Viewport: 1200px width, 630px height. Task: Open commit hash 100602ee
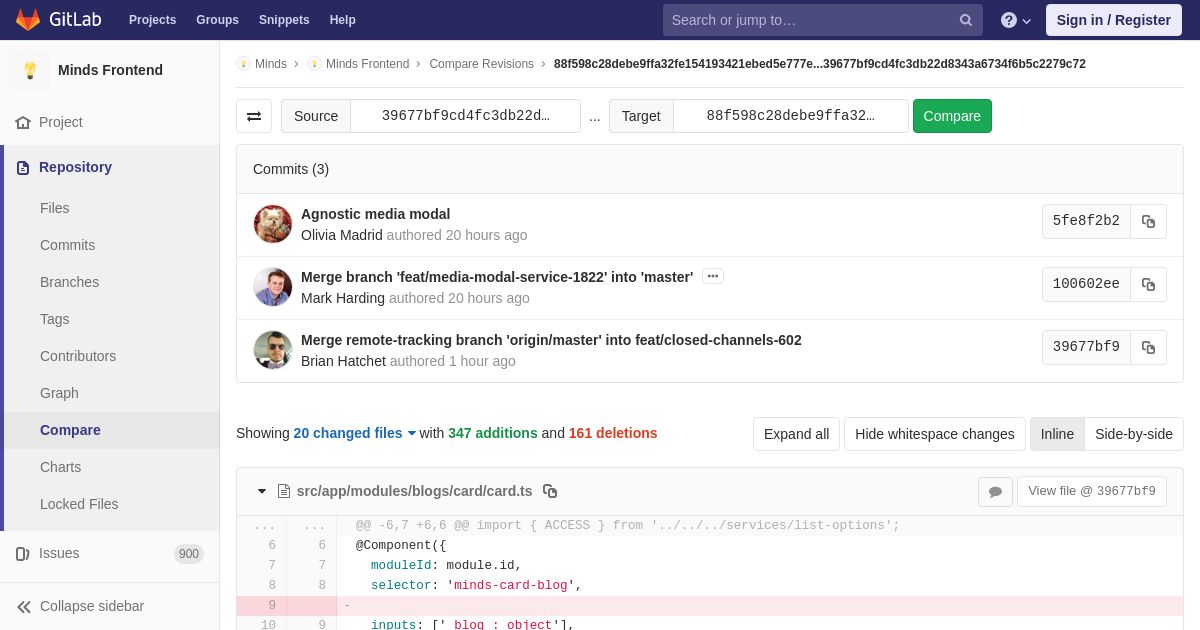click(1086, 284)
